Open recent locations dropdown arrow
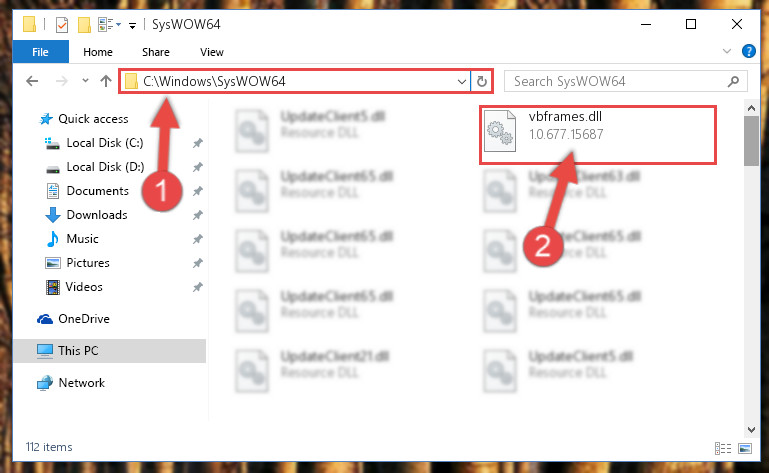 [x=85, y=80]
